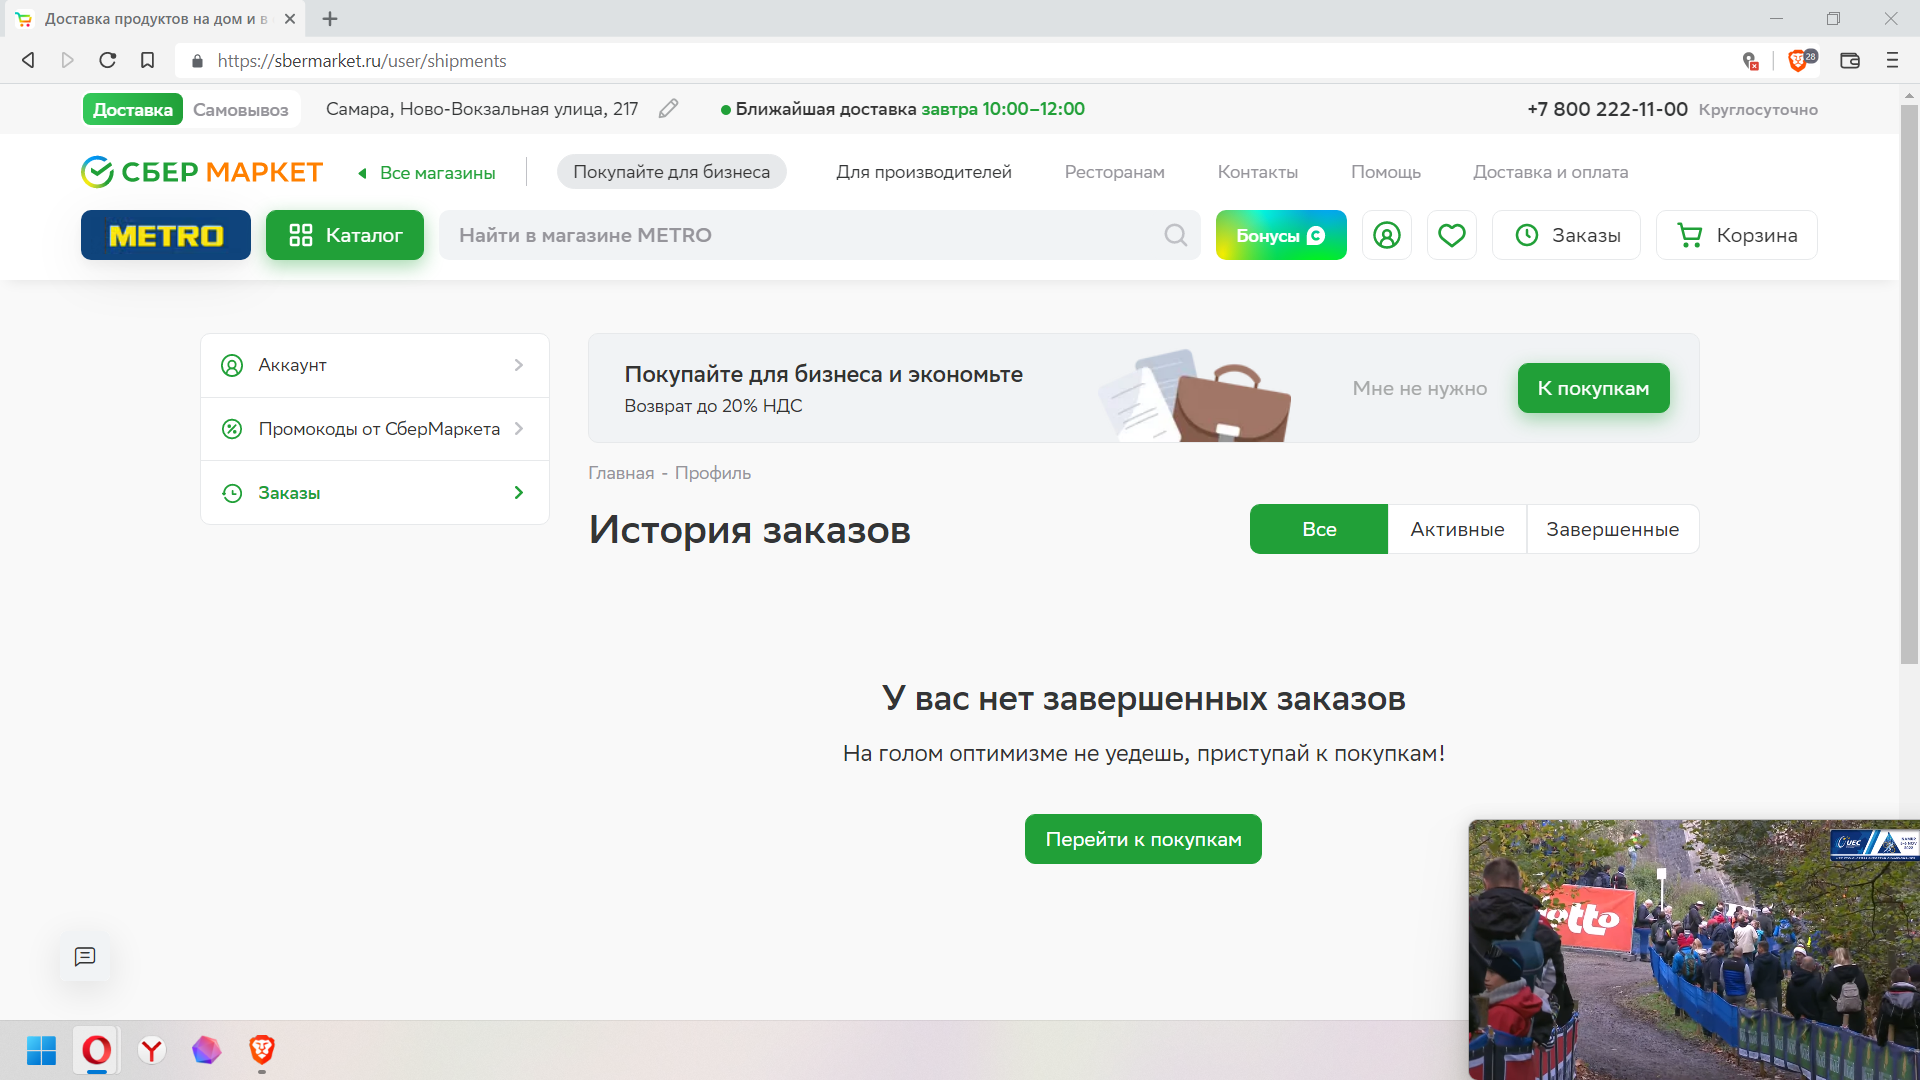The width and height of the screenshot is (1920, 1080).
Task: Open Yandex browser from taskbar
Action: pyautogui.click(x=152, y=1050)
